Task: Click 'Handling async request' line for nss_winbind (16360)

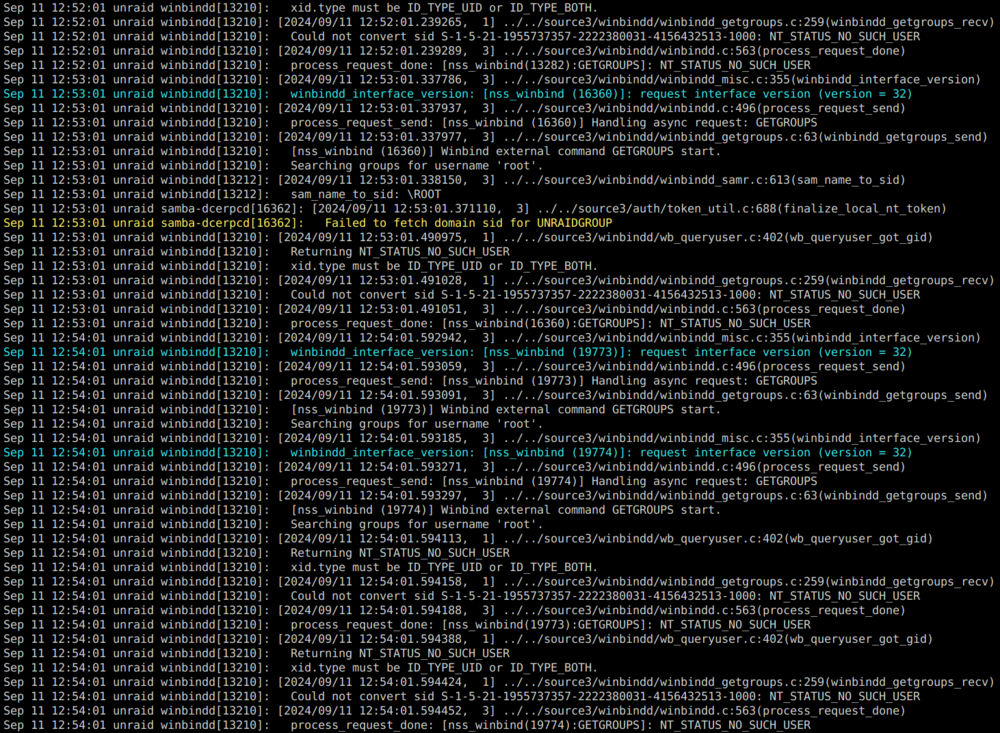Action: click(x=410, y=122)
